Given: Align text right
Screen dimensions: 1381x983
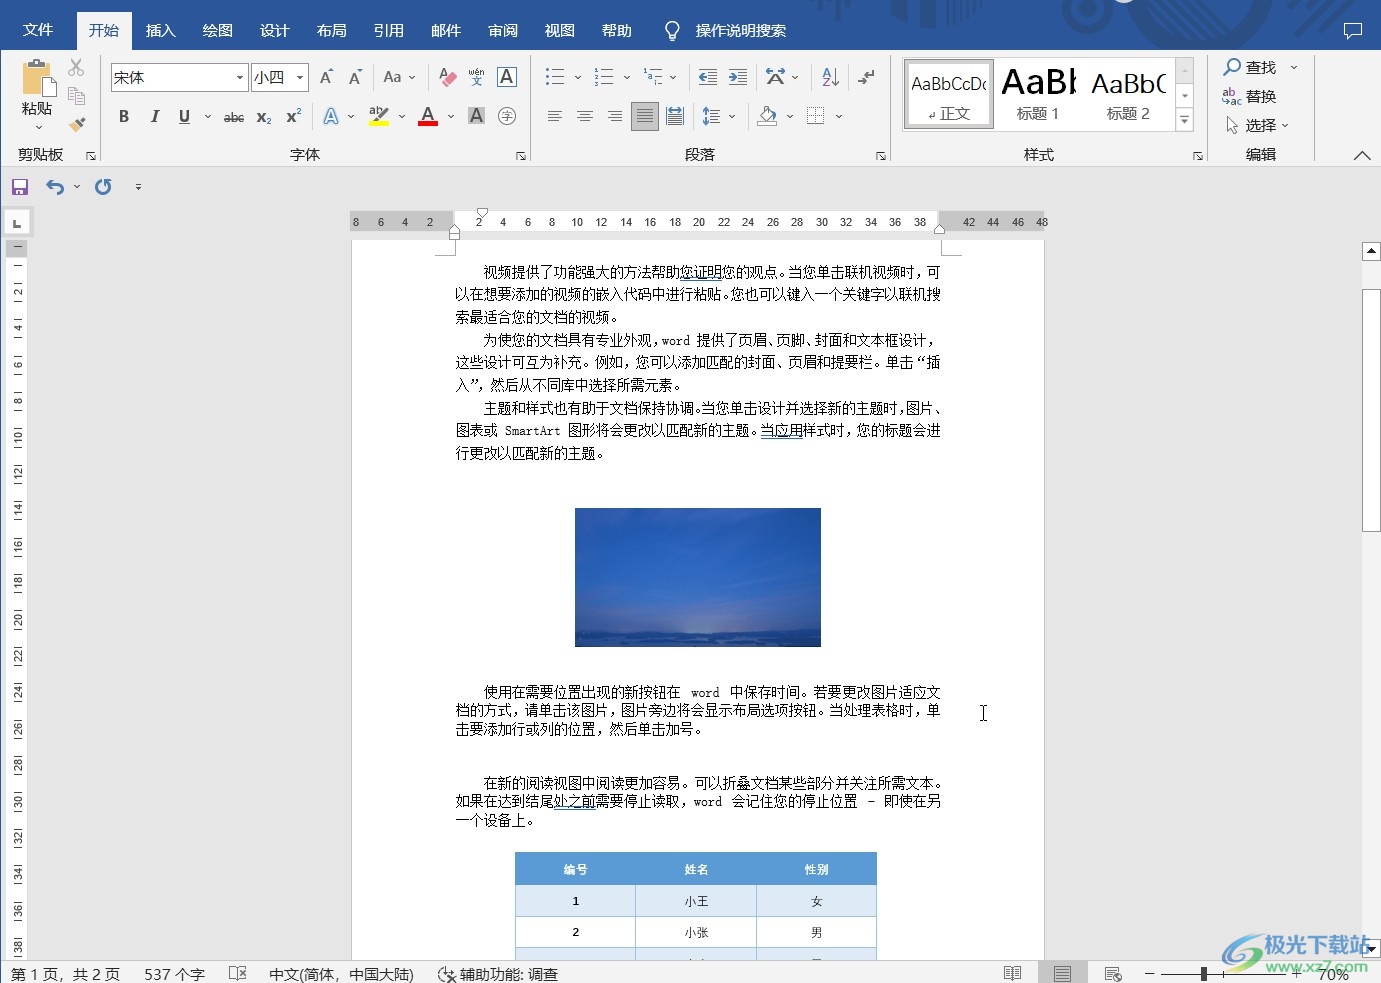Looking at the screenshot, I should [614, 116].
